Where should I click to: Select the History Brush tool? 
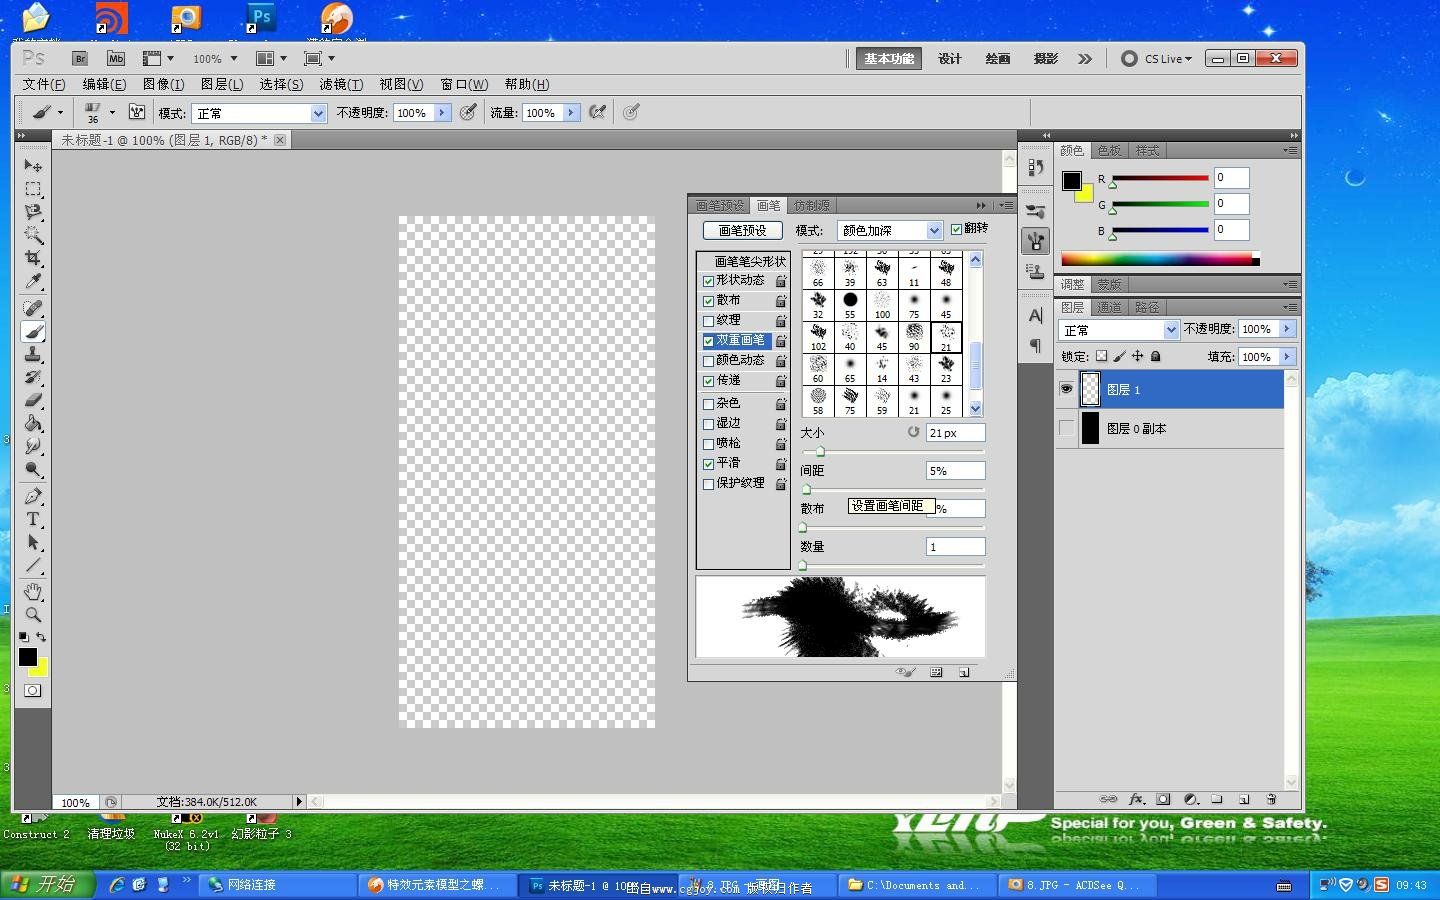(33, 377)
